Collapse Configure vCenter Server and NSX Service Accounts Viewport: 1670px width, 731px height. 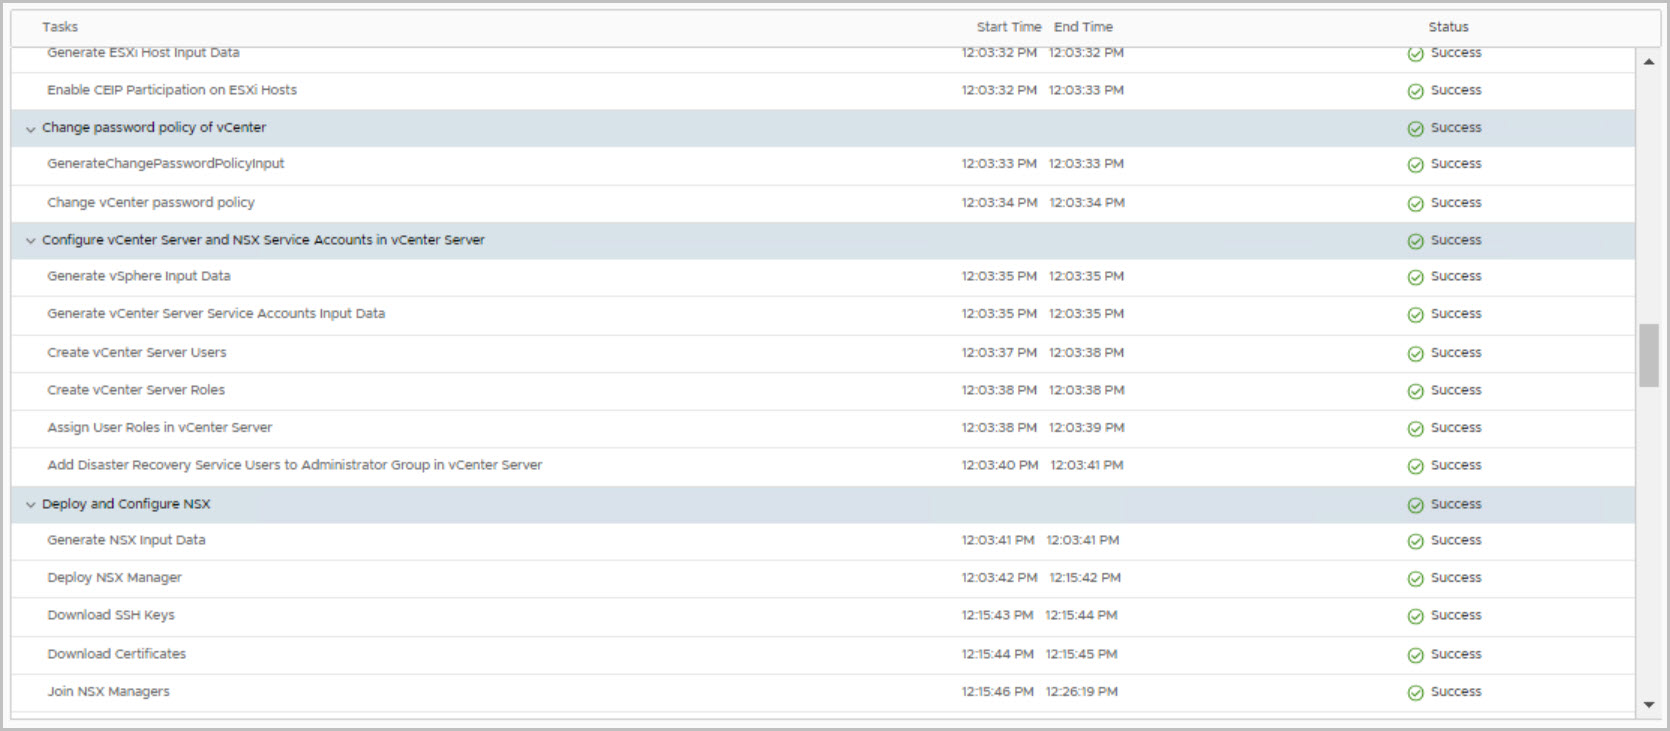30,241
